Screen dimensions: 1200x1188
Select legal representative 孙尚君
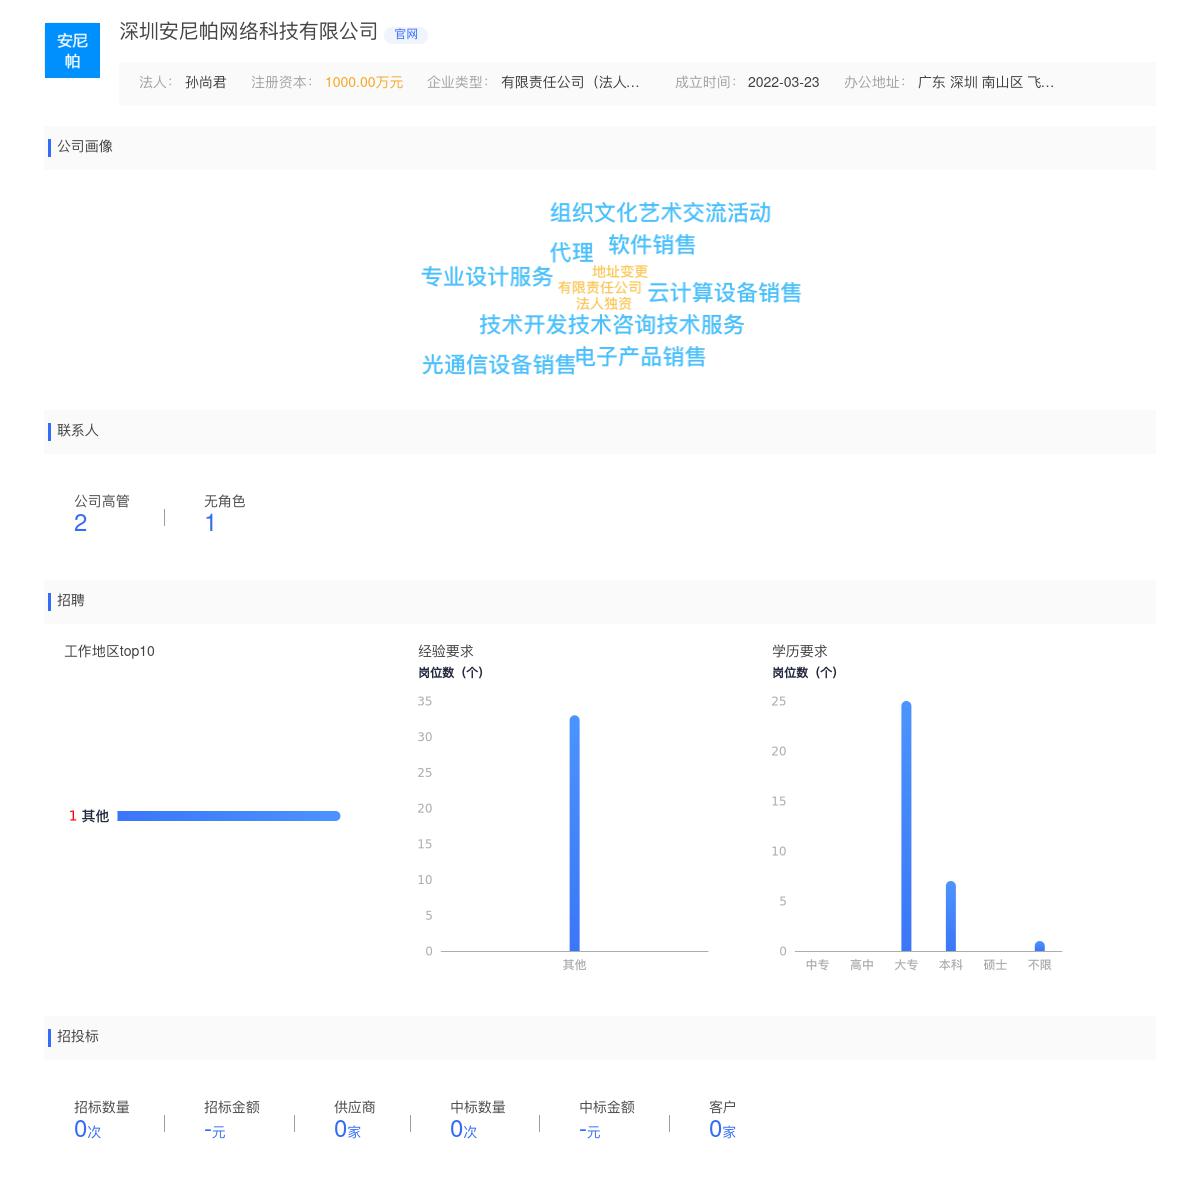(206, 82)
